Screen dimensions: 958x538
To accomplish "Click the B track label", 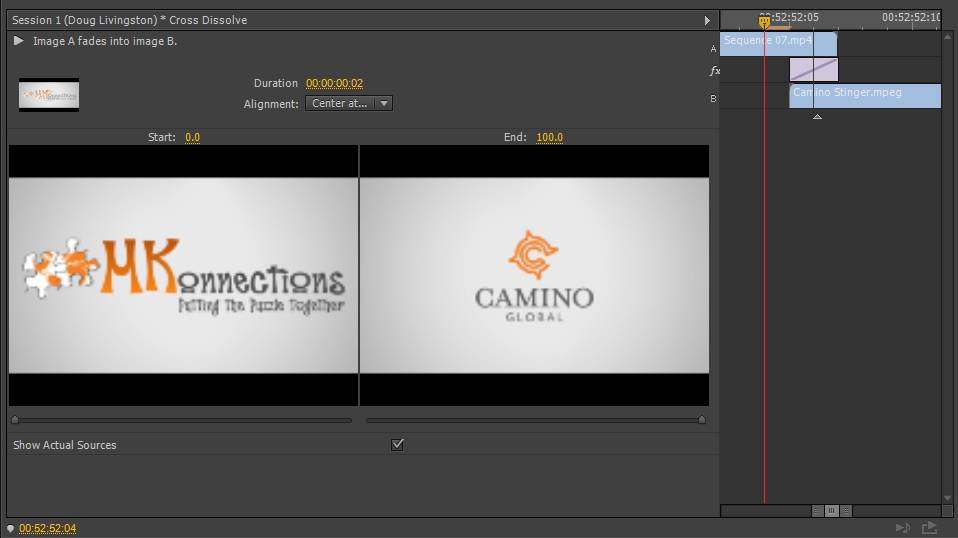I will [x=713, y=98].
